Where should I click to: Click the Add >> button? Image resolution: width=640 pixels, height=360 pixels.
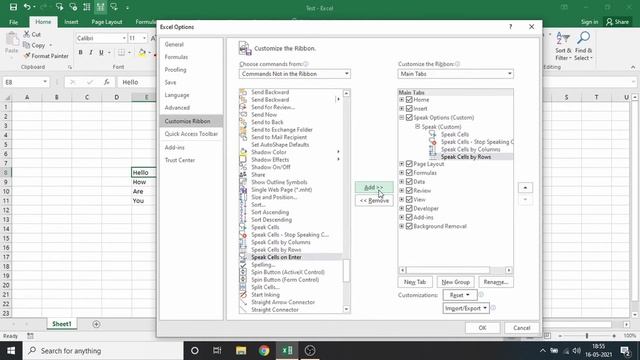[374, 187]
